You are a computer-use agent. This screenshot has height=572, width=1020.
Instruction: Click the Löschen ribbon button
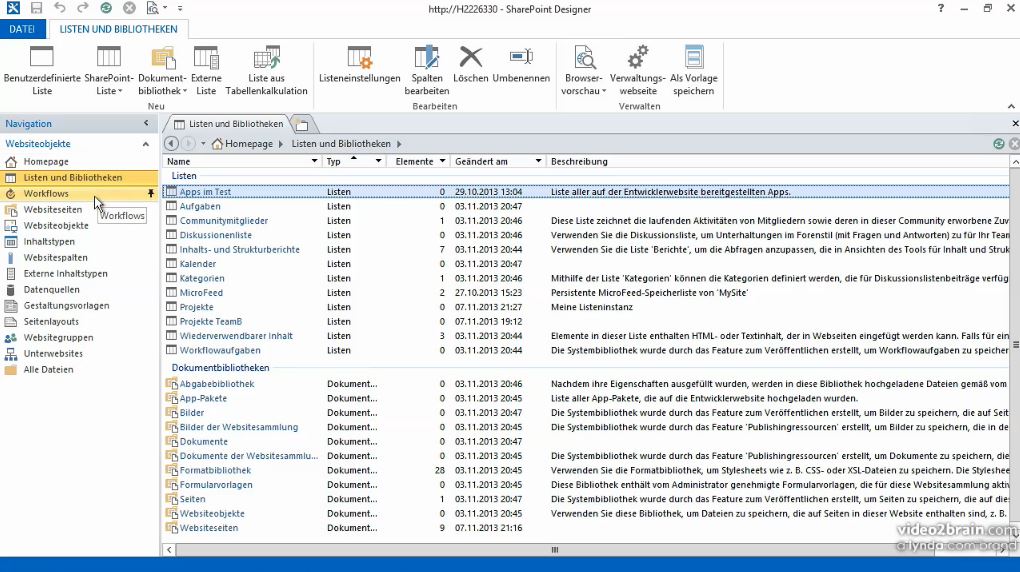pos(470,65)
